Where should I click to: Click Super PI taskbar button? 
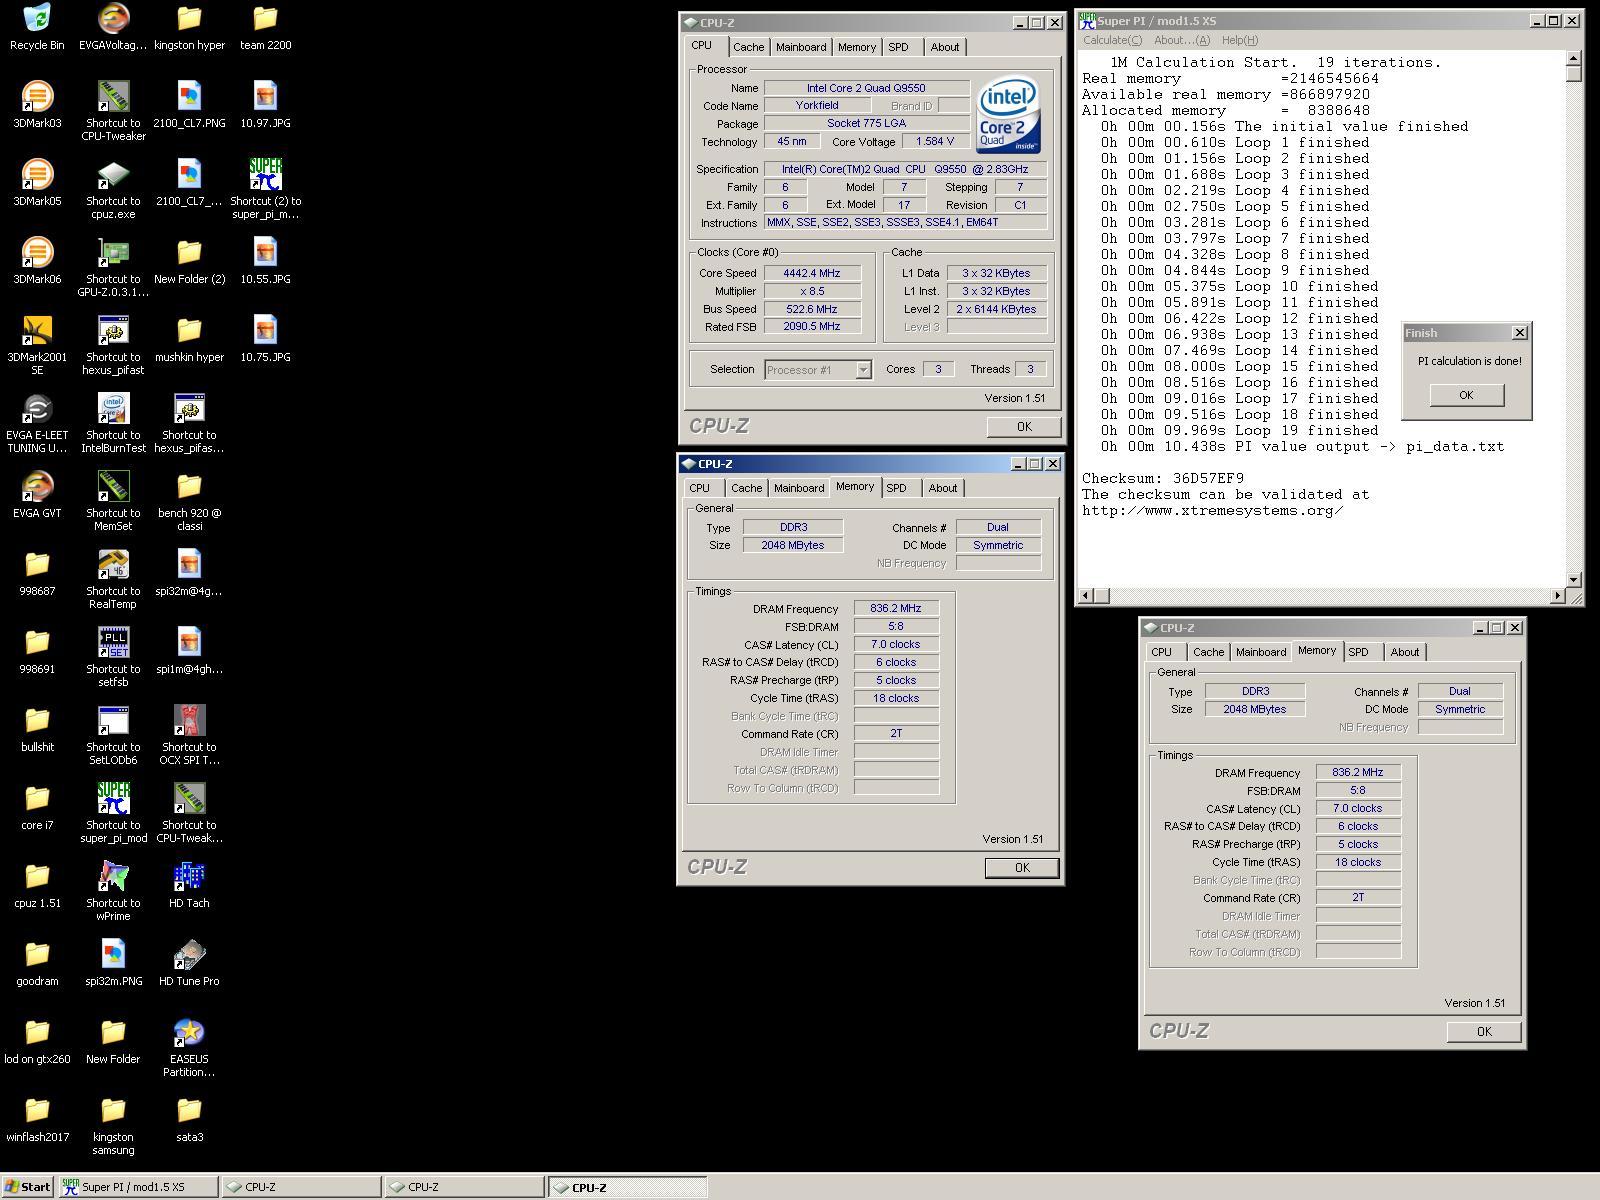tap(138, 1187)
